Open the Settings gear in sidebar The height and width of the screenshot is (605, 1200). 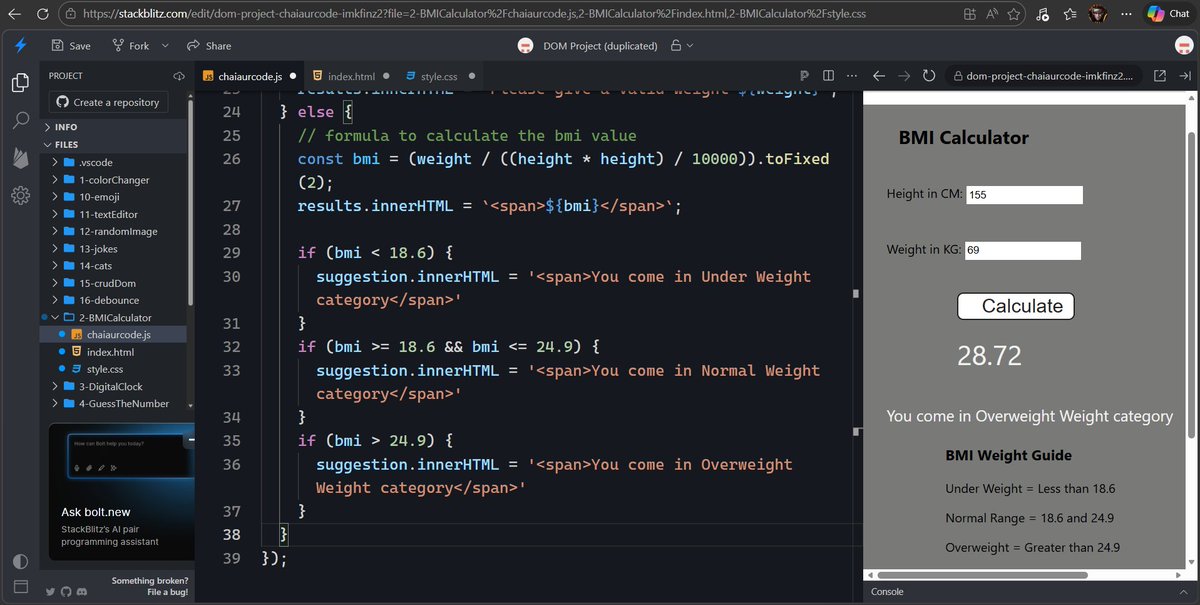coord(20,195)
